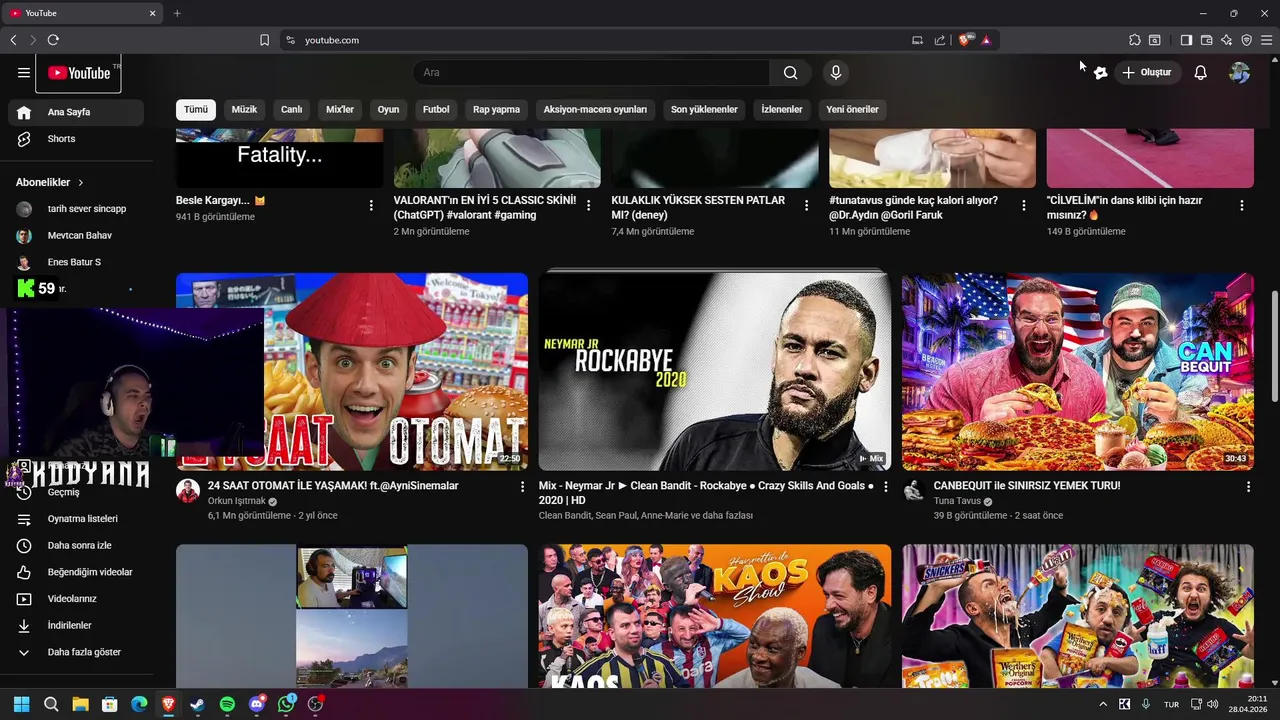1280x720 pixels.
Task: Open Steam from the Windows taskbar
Action: (198, 704)
